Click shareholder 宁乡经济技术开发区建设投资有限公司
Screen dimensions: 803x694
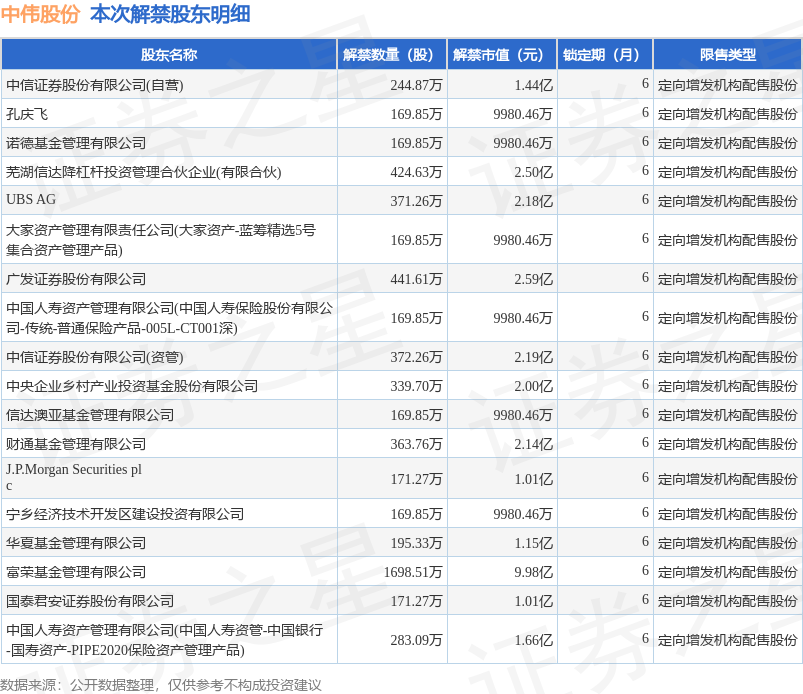coord(125,514)
